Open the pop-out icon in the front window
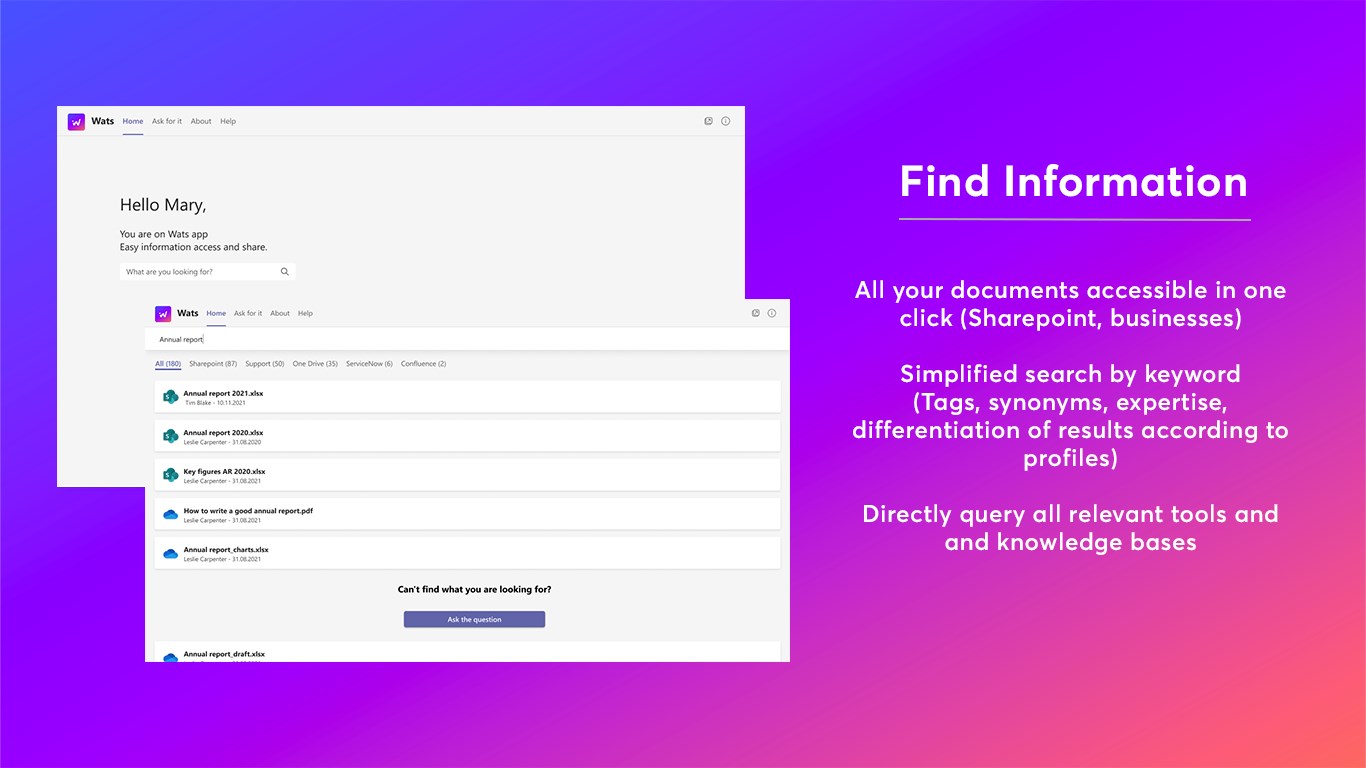Image resolution: width=1366 pixels, height=768 pixels. [x=756, y=313]
